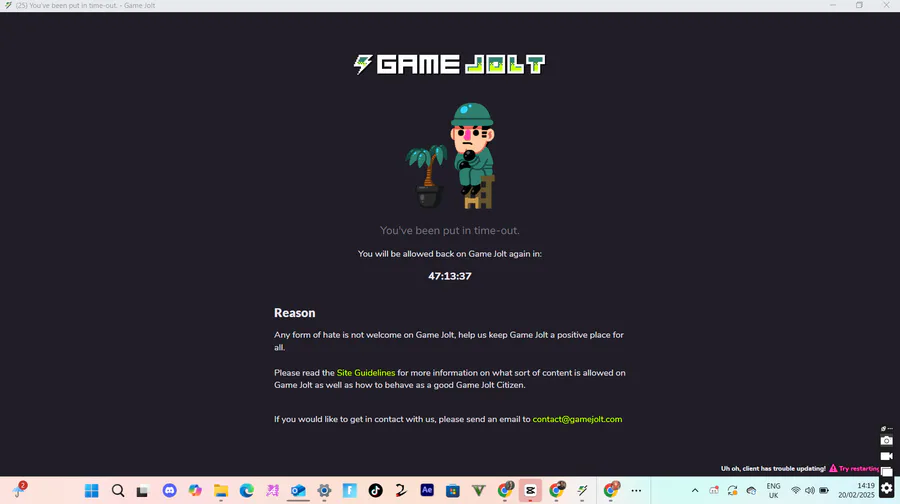Open Outlook from the taskbar
The image size is (900, 504).
(298, 490)
